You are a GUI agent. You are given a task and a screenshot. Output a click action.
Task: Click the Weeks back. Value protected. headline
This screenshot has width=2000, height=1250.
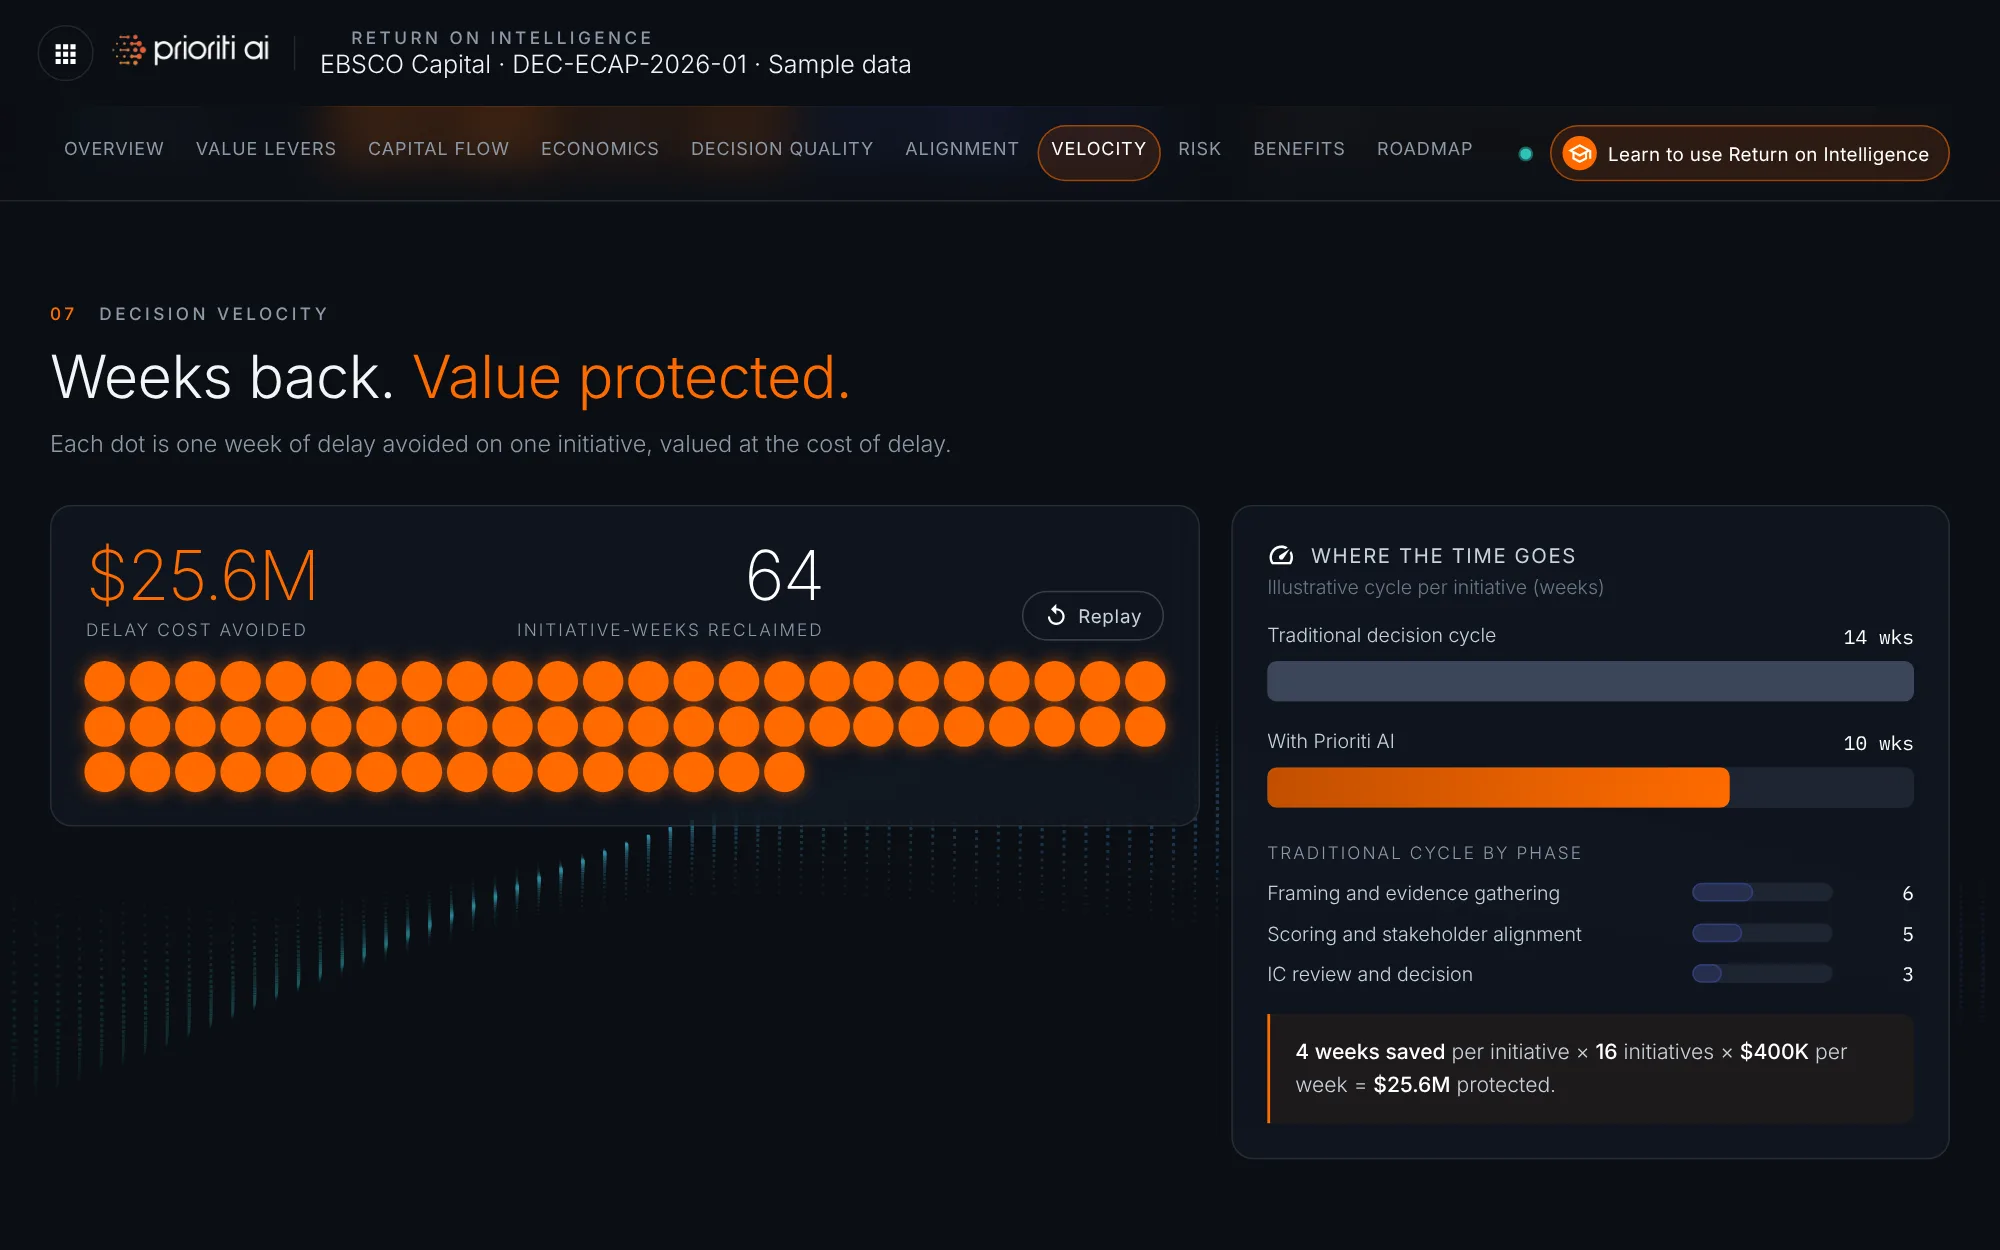point(450,377)
